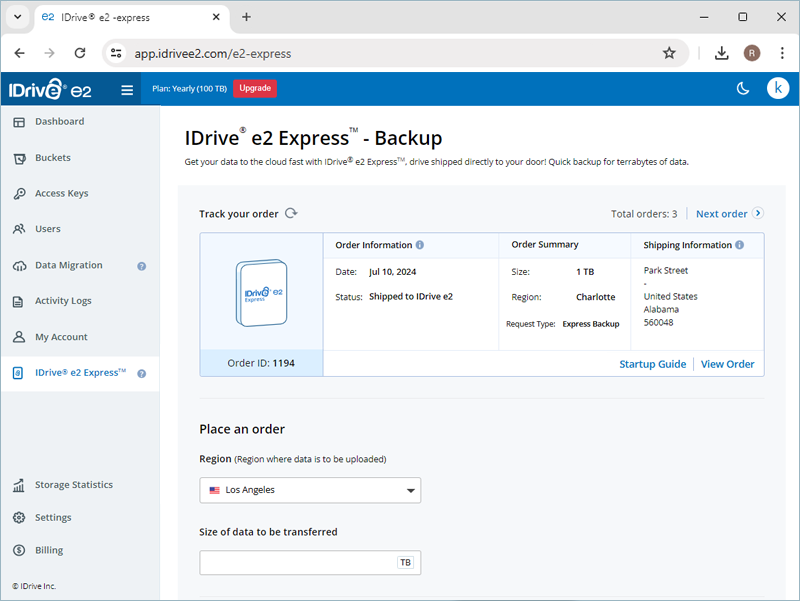Click the 'Jul 10, 2024' order date

[392, 272]
